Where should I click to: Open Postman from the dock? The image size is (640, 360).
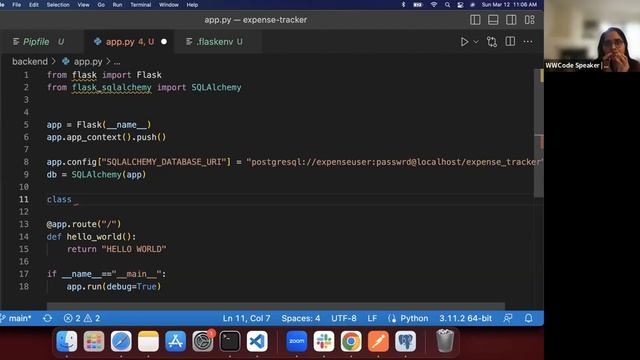coord(378,341)
